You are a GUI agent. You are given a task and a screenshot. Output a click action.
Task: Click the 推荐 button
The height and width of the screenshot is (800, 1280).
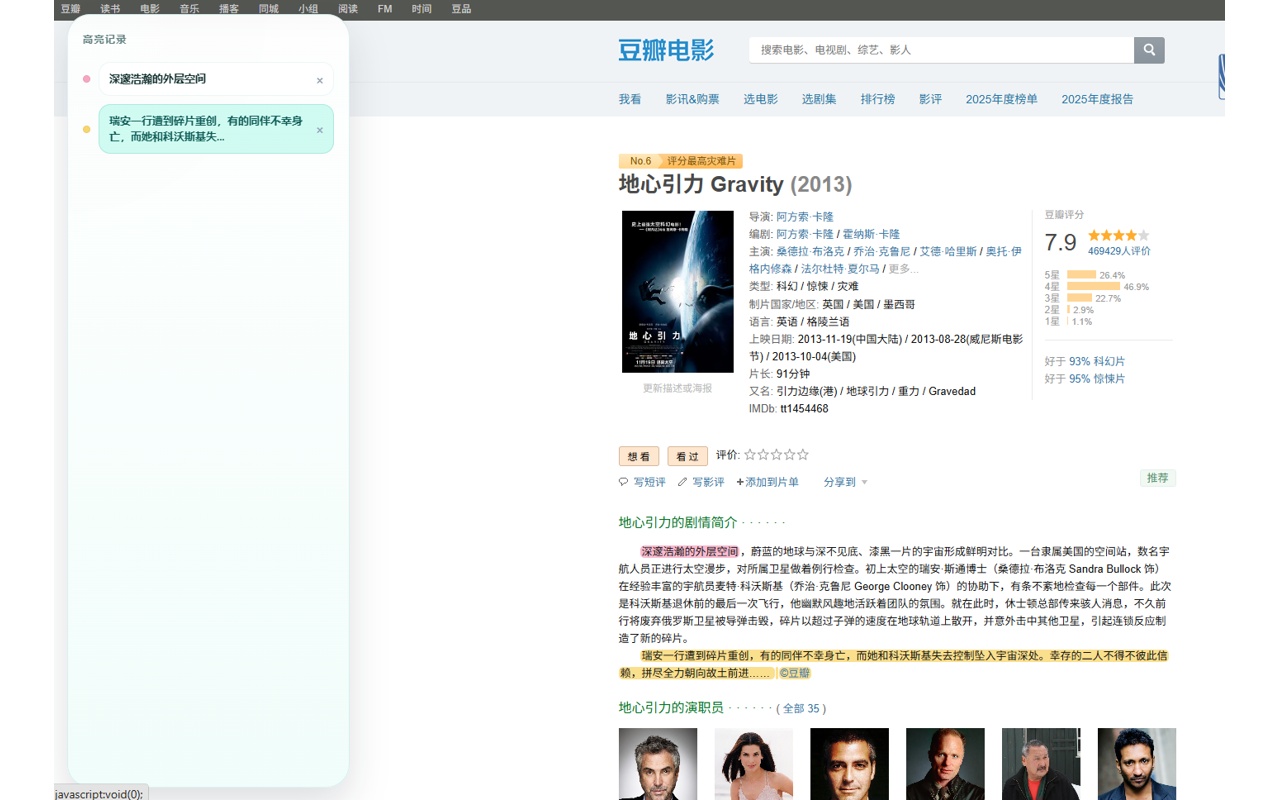[1158, 478]
